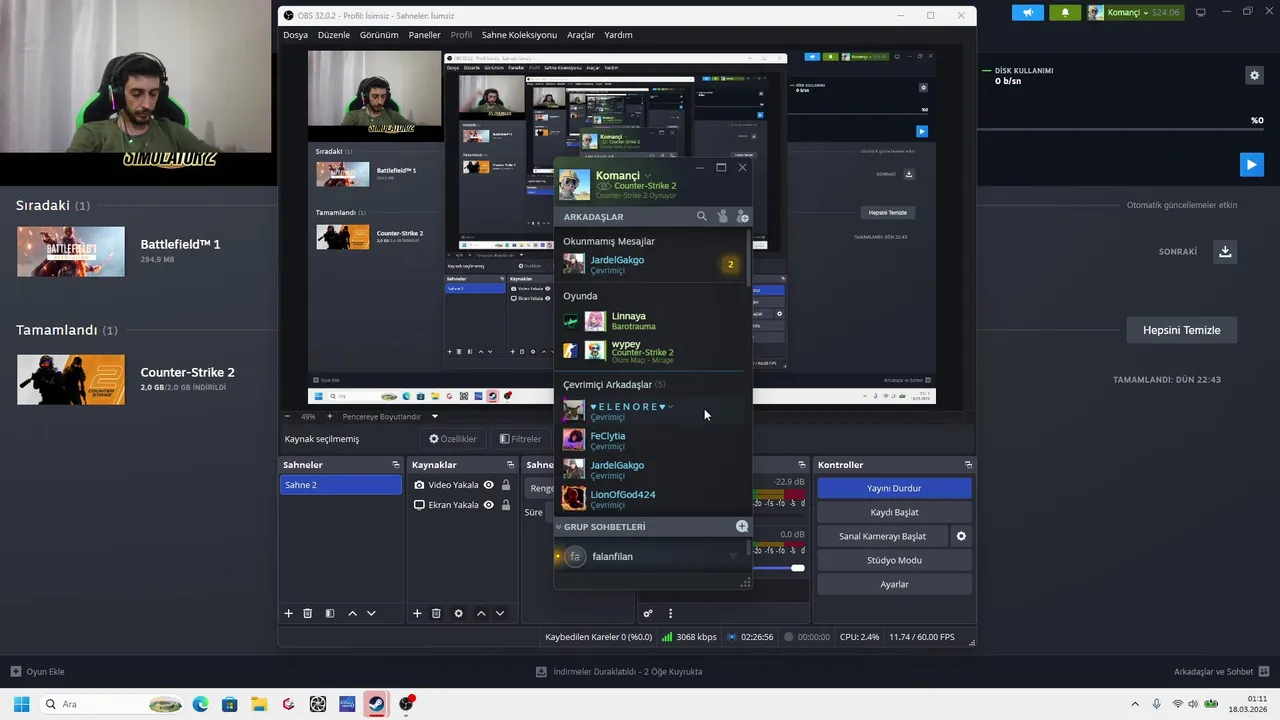
Task: Open the ELENORE friend options chevron
Action: tap(671, 407)
